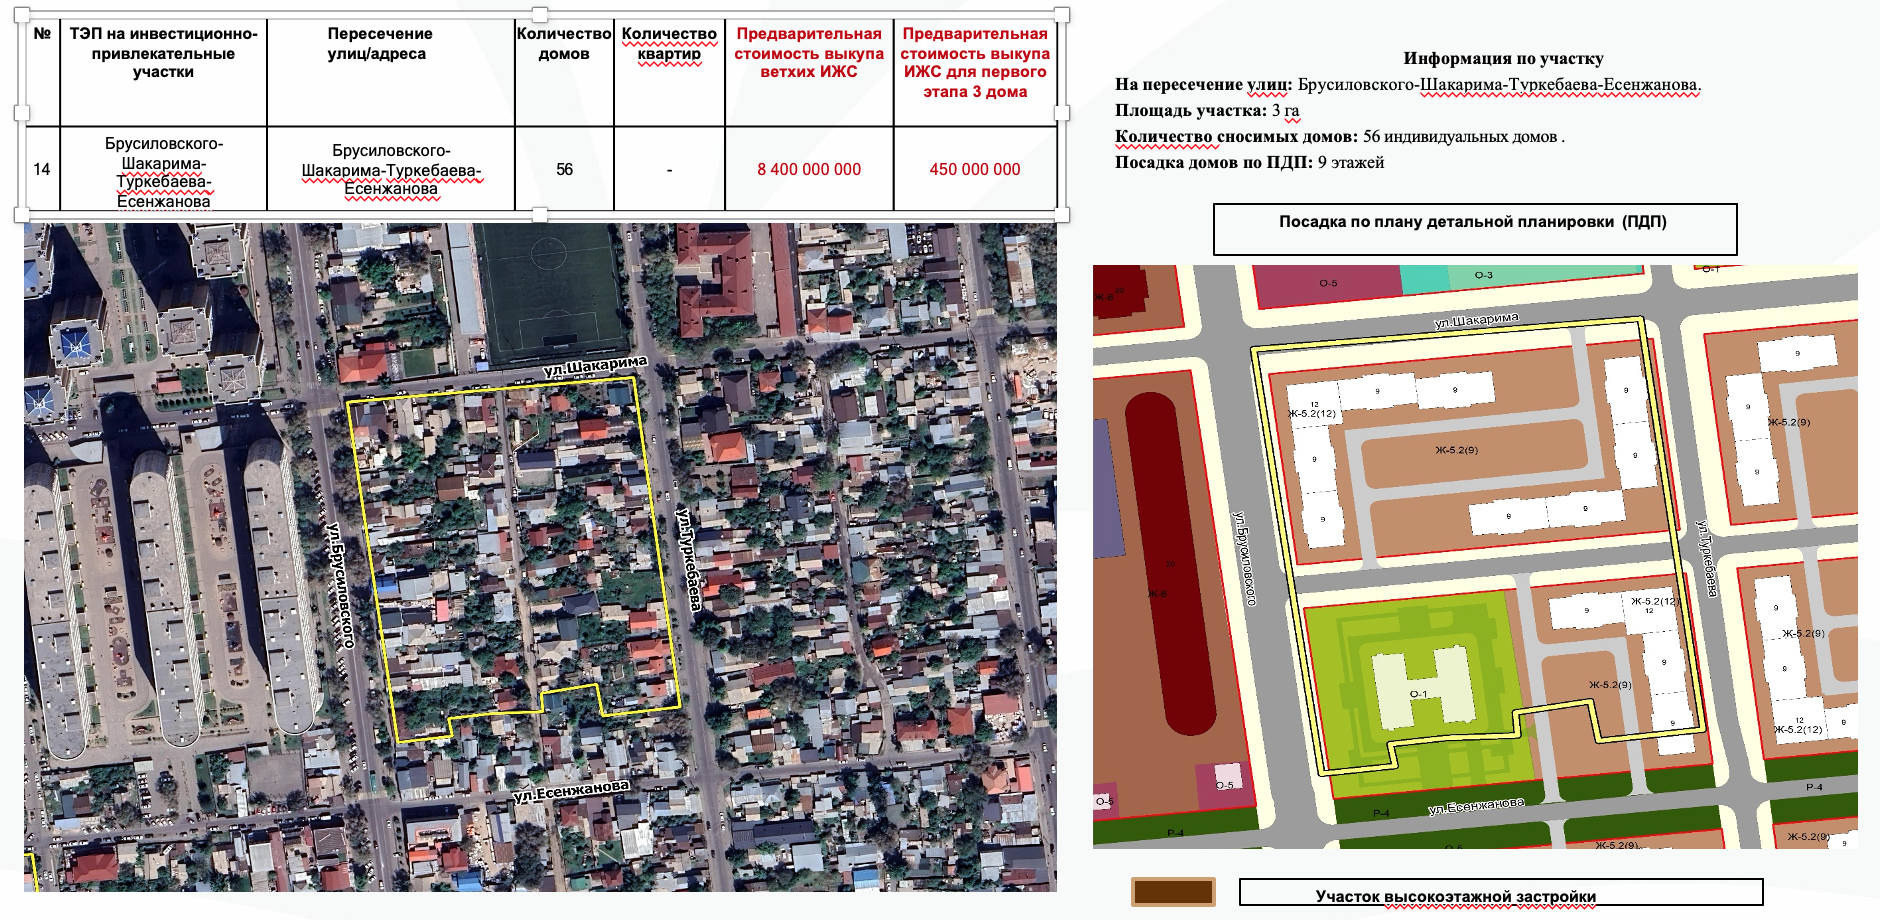Click "Предварительная стоимость выкупа ветхих ИЖС" header
Screen dimensions: 1880x920
coord(808,53)
